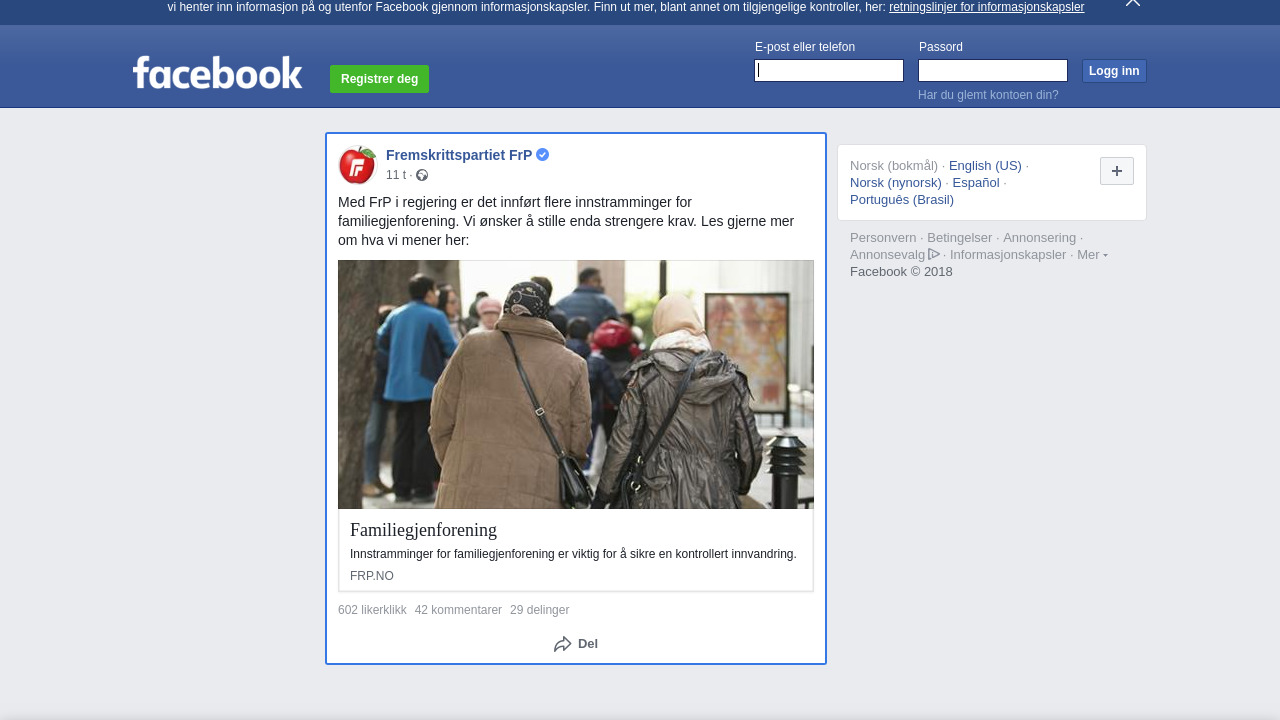Open Informasjonskapsler footer link
This screenshot has height=720, width=1280.
click(x=1008, y=255)
